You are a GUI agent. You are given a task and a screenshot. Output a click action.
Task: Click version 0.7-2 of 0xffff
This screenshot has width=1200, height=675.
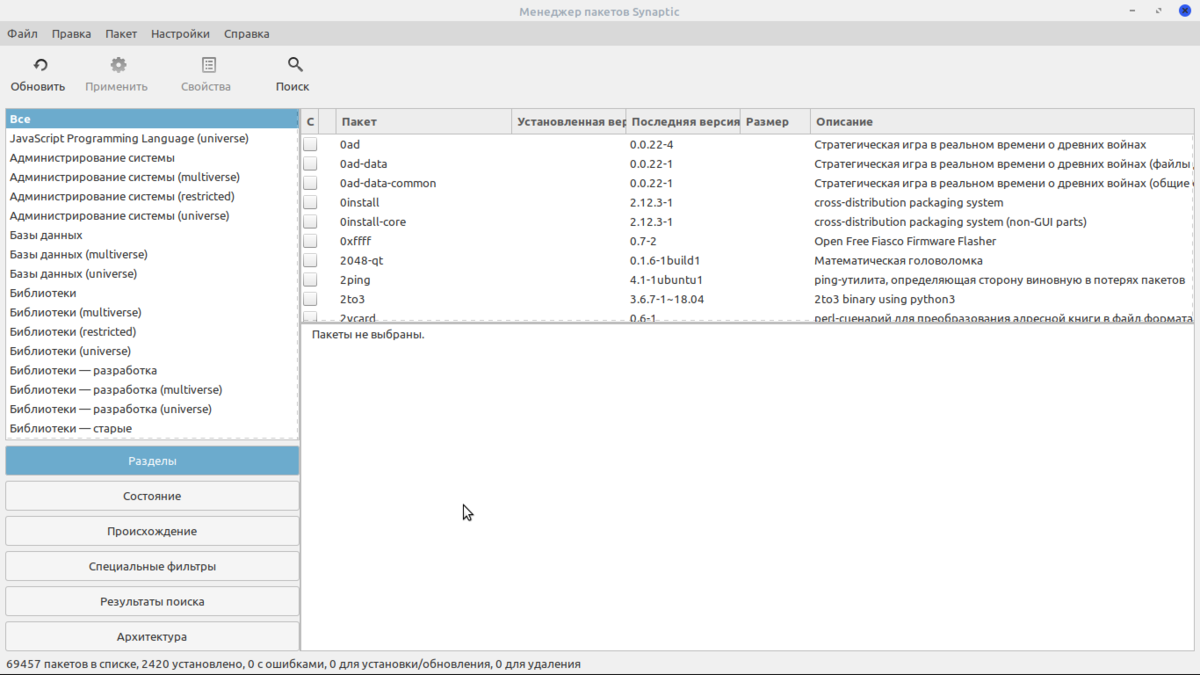point(643,241)
